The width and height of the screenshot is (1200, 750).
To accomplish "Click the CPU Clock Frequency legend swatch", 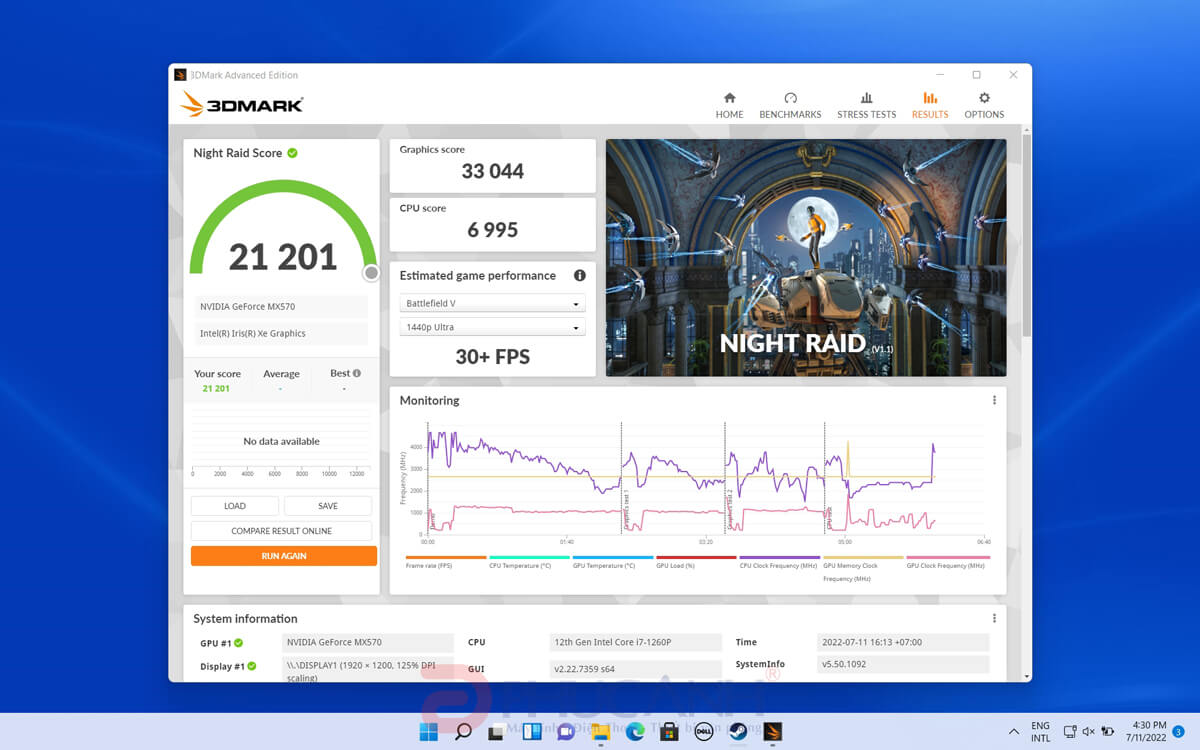I will coord(780,557).
